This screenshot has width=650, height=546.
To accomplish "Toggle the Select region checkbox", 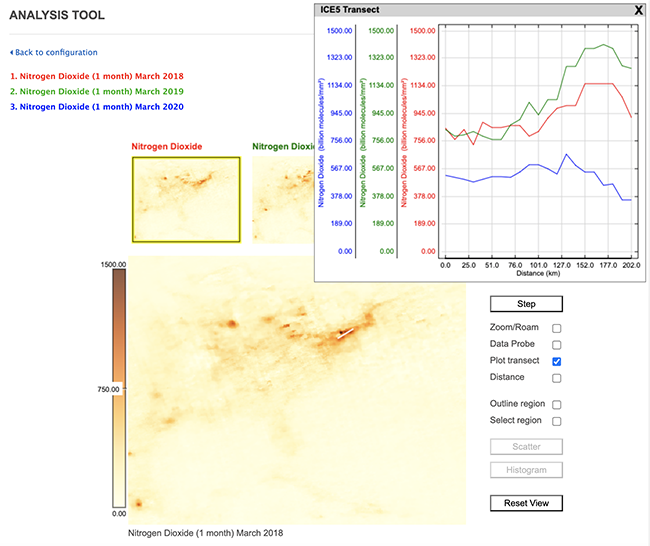I will tap(557, 421).
